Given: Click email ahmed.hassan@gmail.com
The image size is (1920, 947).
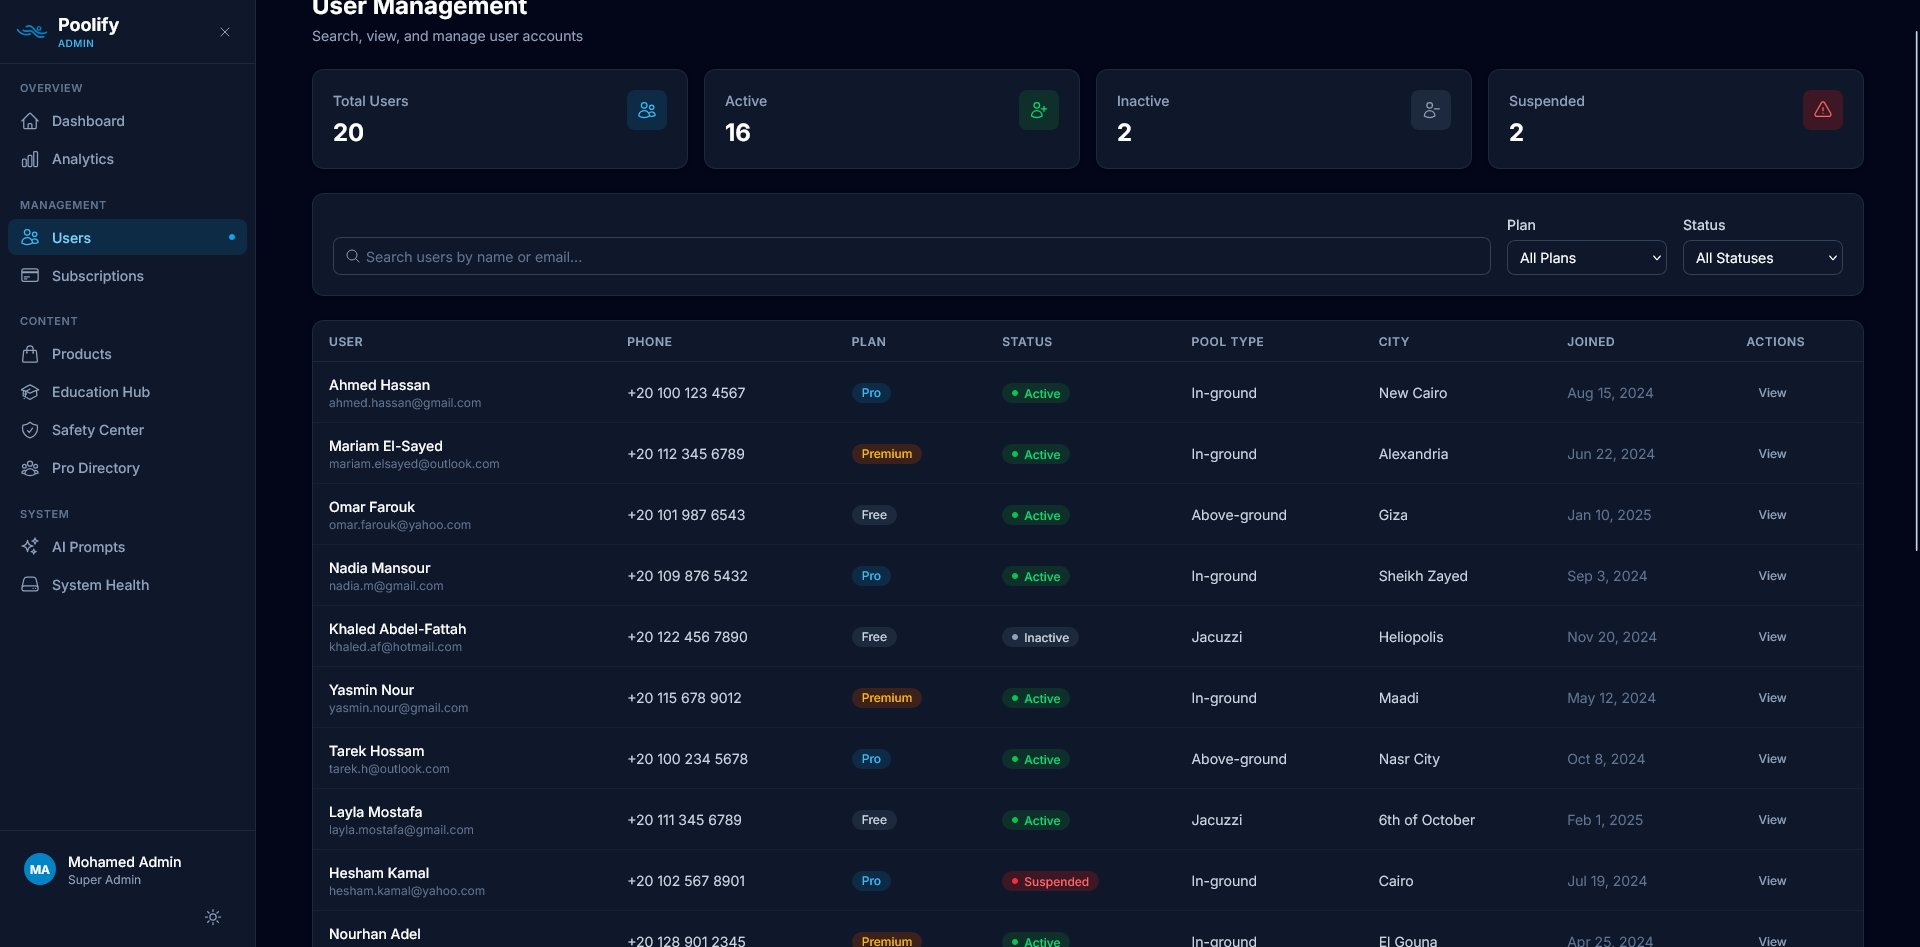Looking at the screenshot, I should [405, 403].
